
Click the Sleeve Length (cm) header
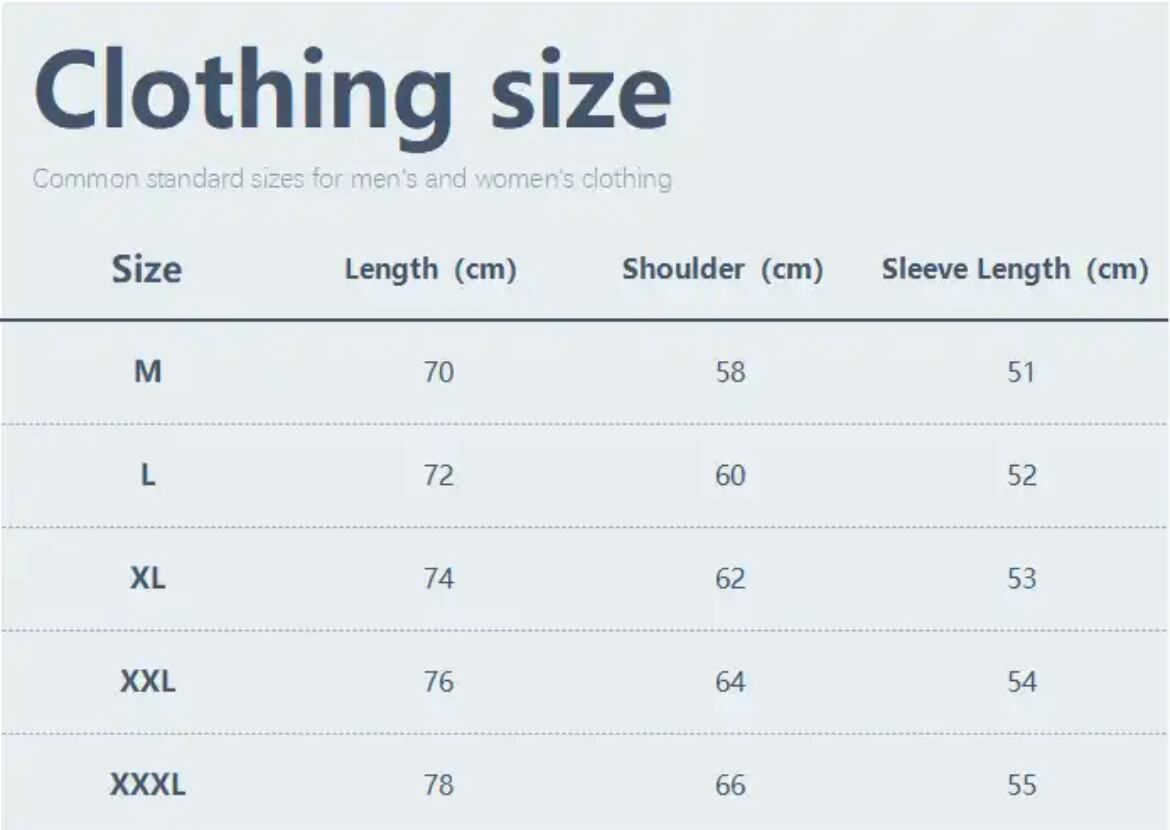coord(1014,269)
